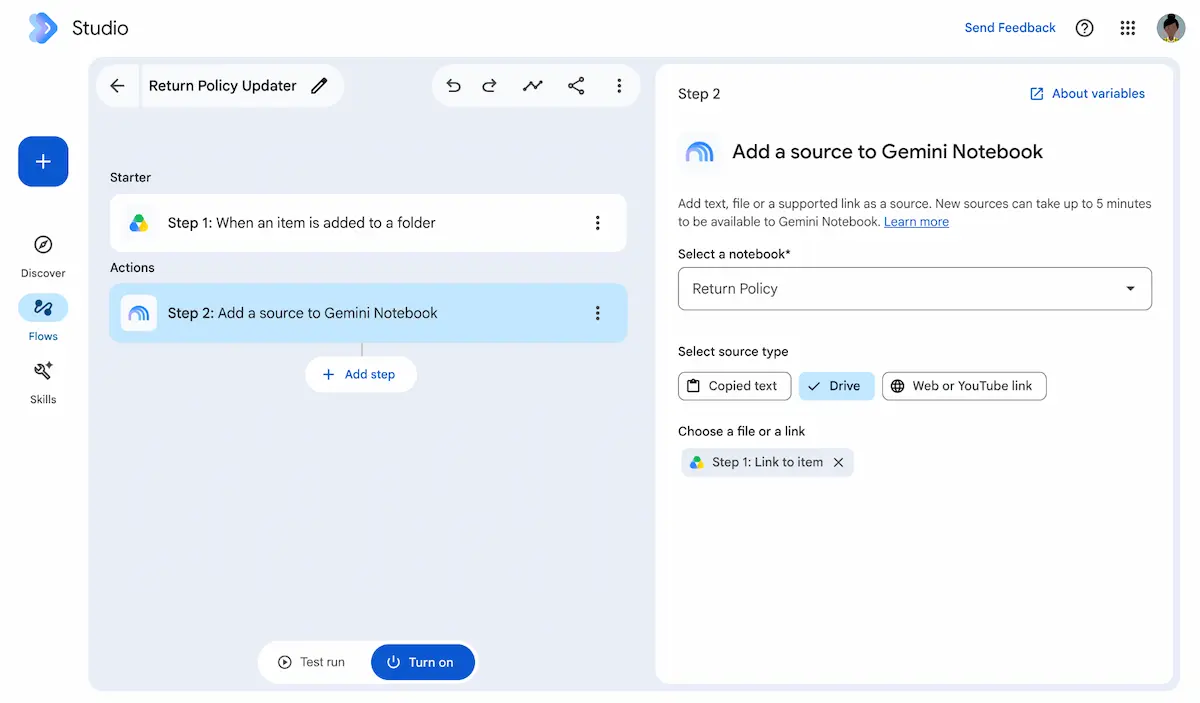The width and height of the screenshot is (1200, 703).
Task: Open the activity chart icon
Action: tap(533, 86)
